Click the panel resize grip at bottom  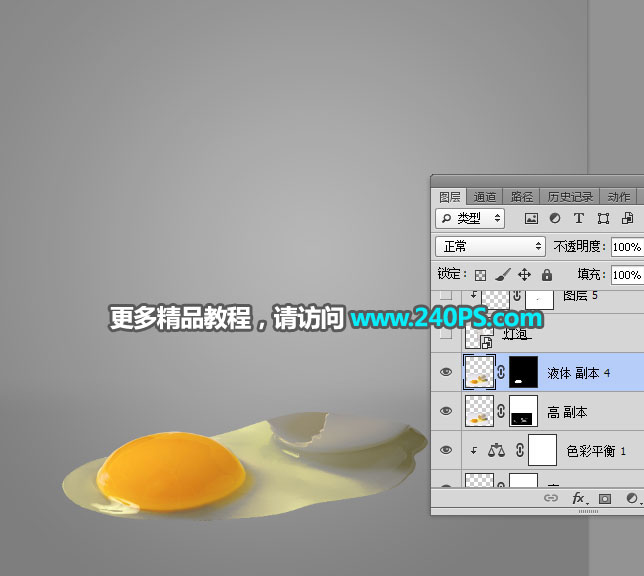588,511
